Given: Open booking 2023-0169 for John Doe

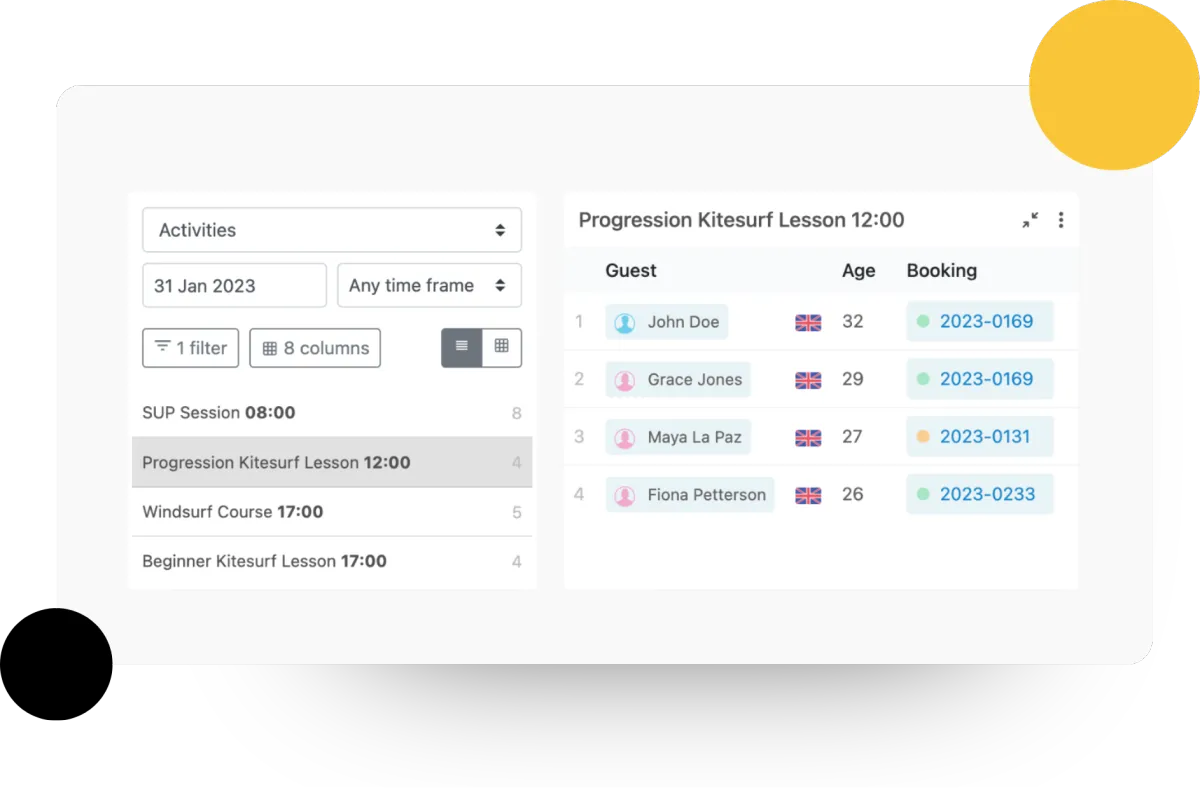Looking at the screenshot, I should click(980, 322).
